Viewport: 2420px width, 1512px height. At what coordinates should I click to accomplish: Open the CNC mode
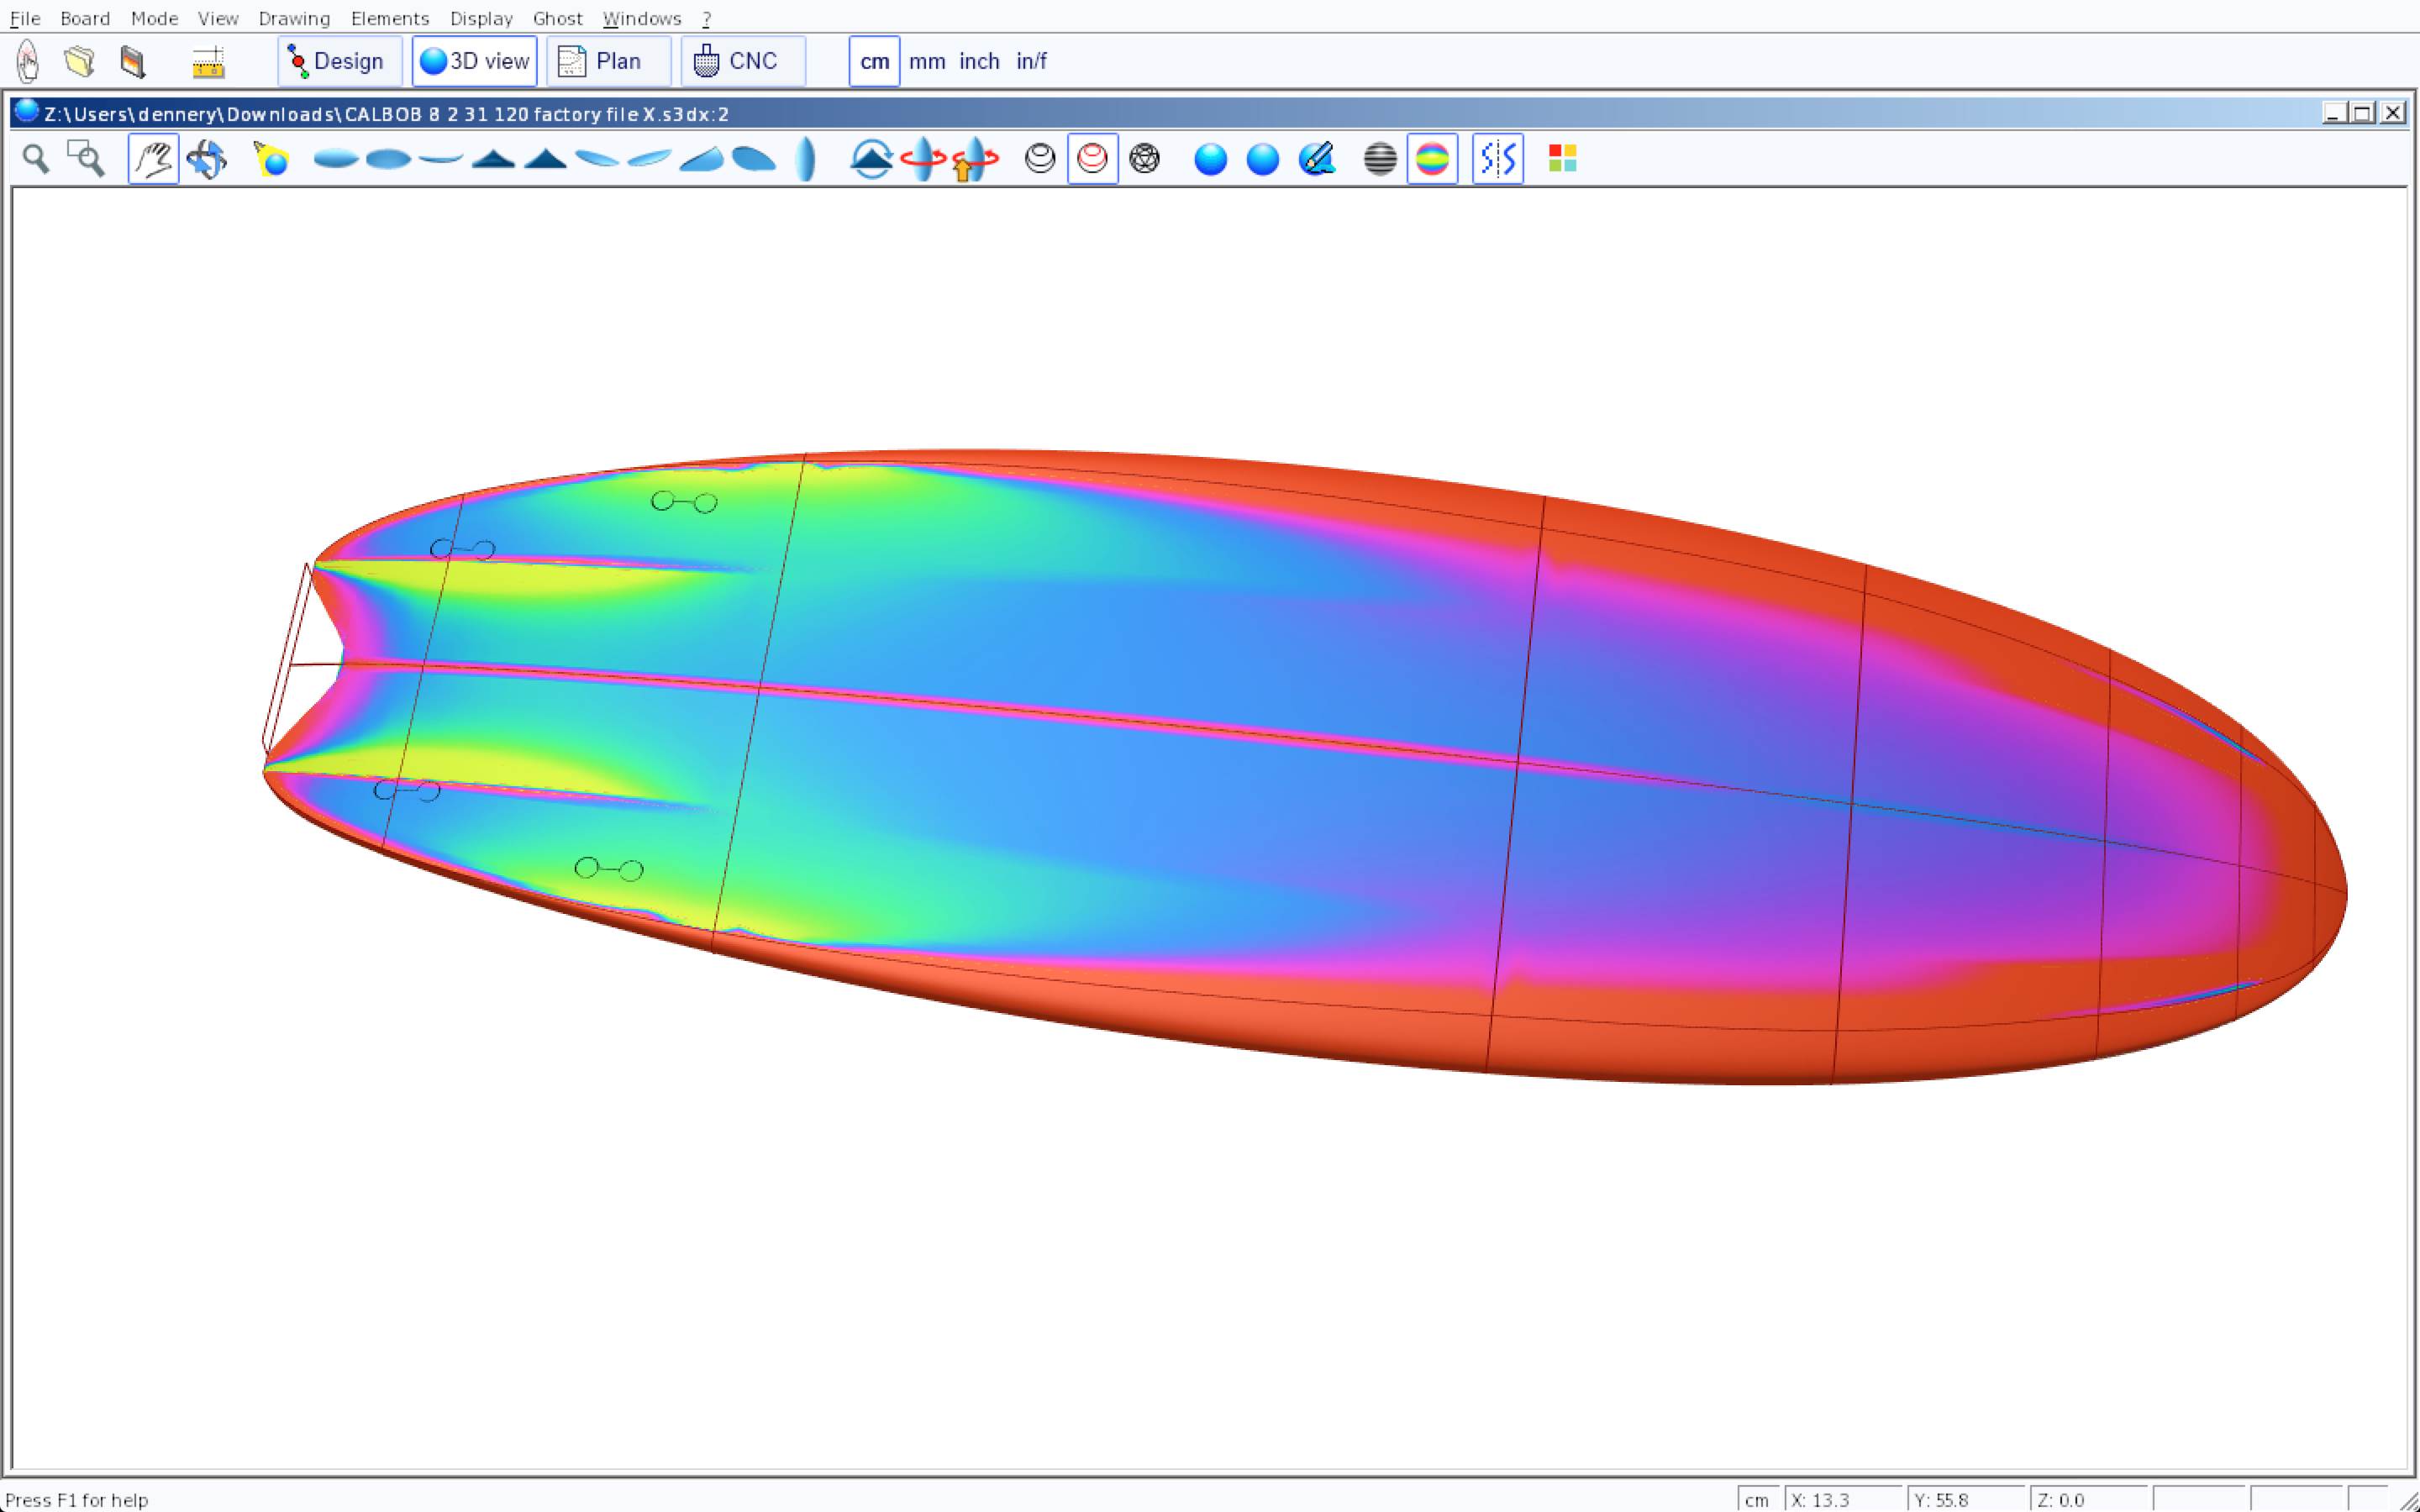[742, 62]
